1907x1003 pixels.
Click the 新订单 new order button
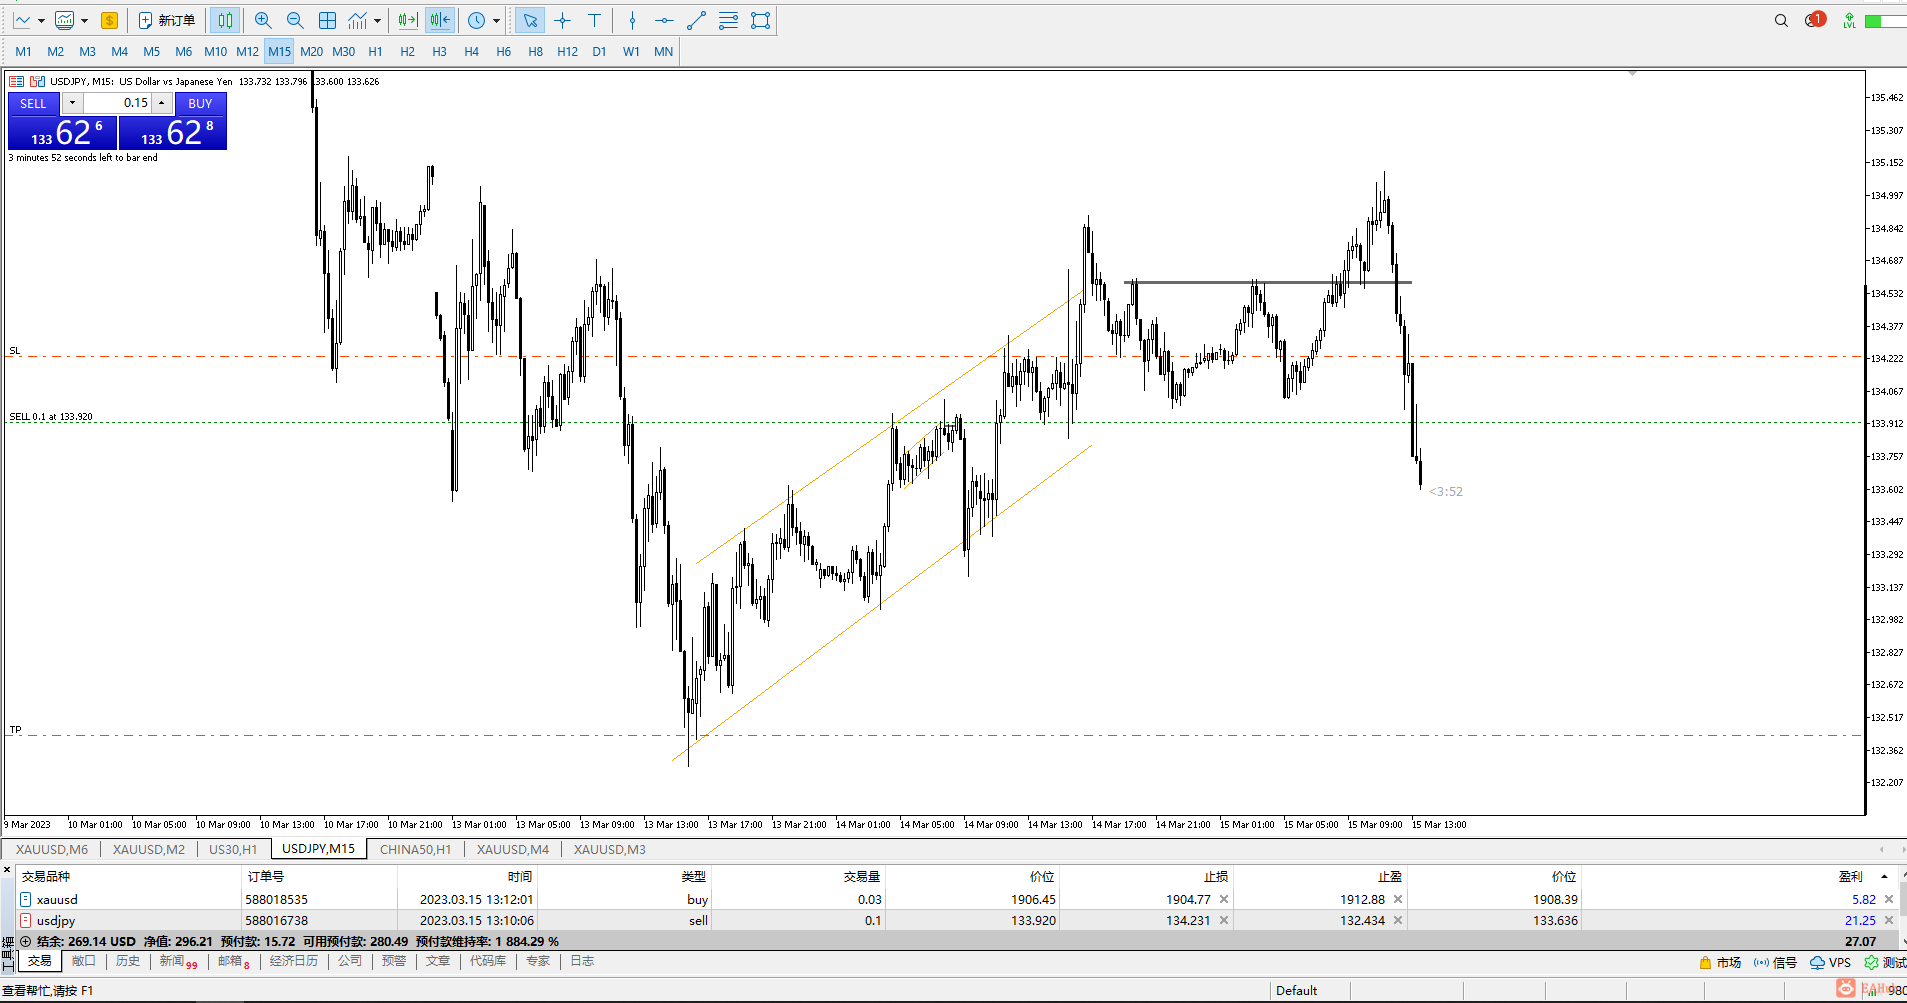point(167,20)
